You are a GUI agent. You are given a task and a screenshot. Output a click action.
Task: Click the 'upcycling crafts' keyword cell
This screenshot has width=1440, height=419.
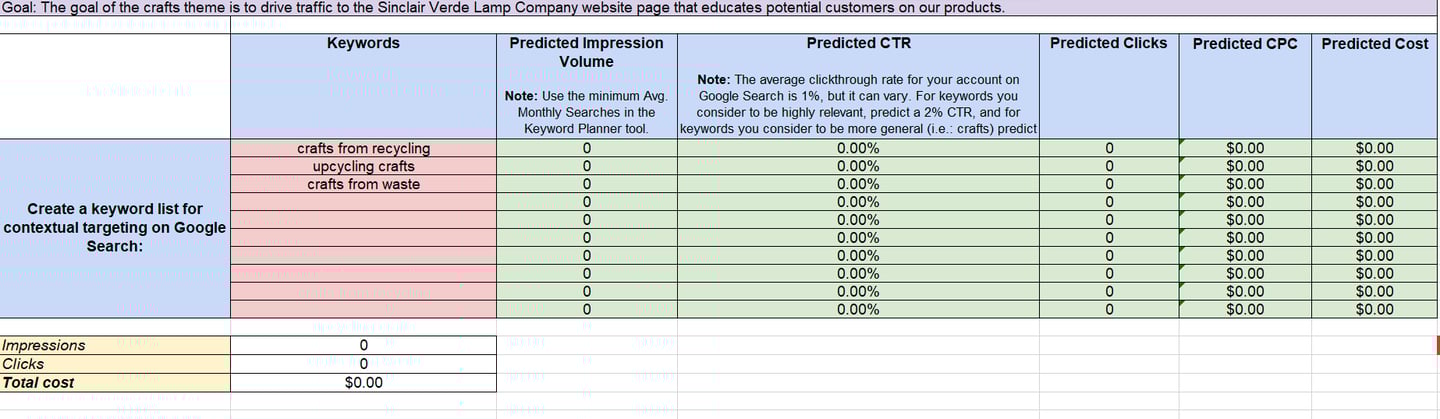point(363,166)
